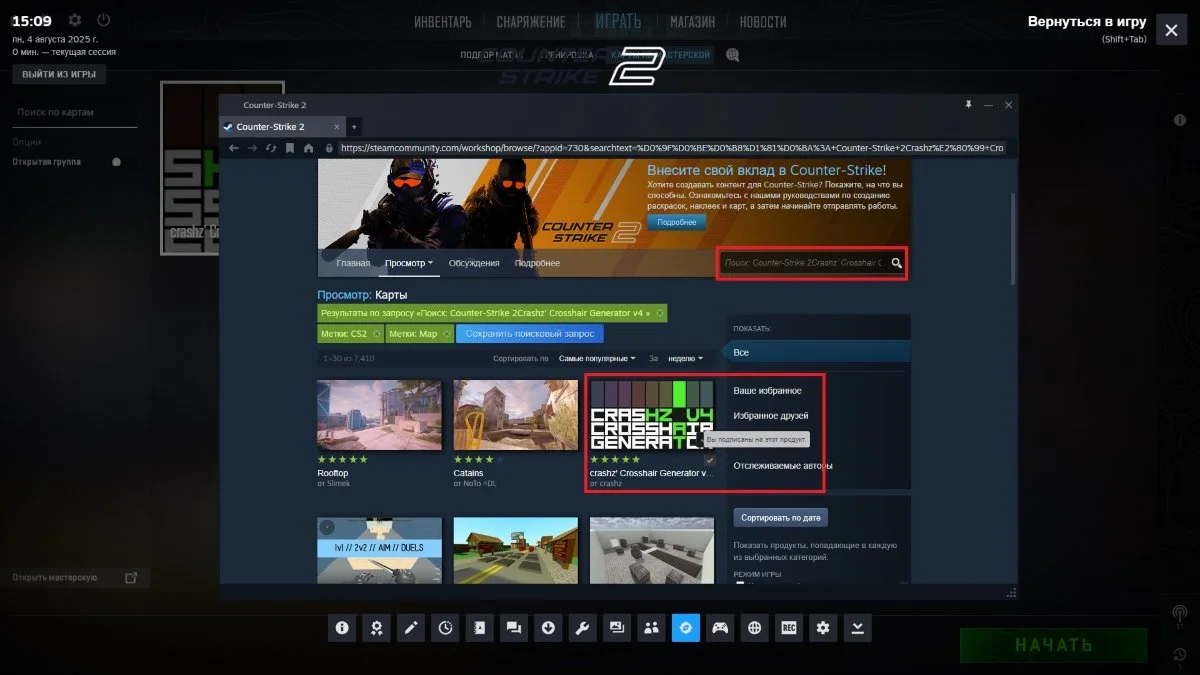Open the неделю time period dropdown
This screenshot has width=1200, height=675.
[685, 358]
